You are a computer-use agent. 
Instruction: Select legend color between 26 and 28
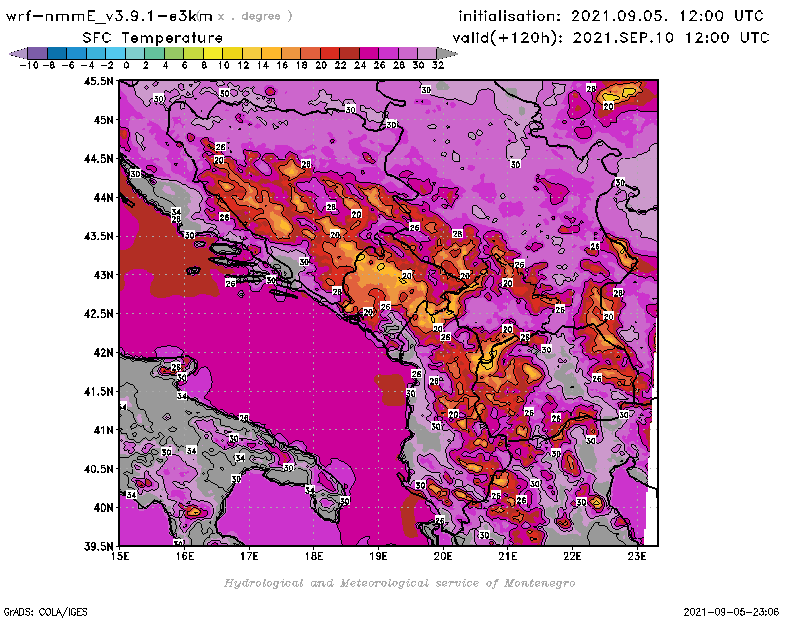[388, 53]
